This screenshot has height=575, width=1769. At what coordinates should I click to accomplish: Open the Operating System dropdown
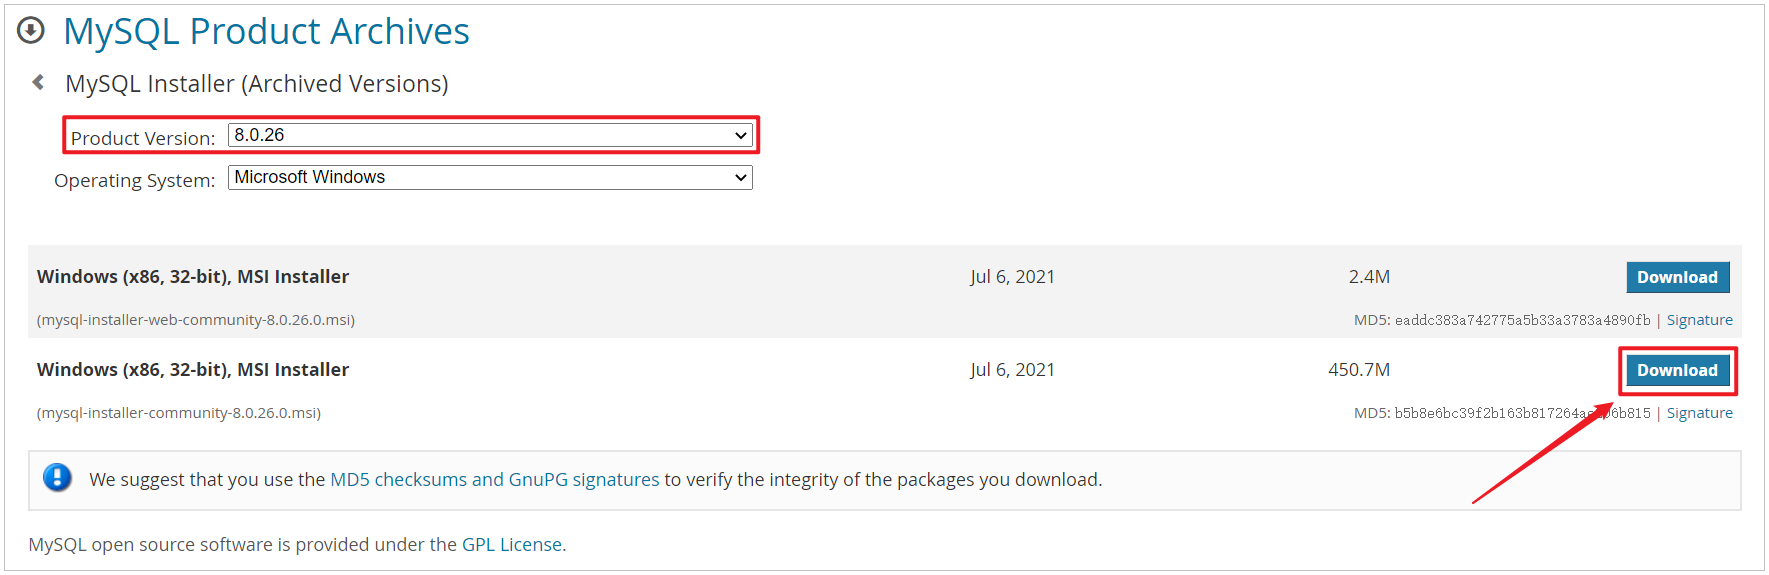pyautogui.click(x=490, y=177)
